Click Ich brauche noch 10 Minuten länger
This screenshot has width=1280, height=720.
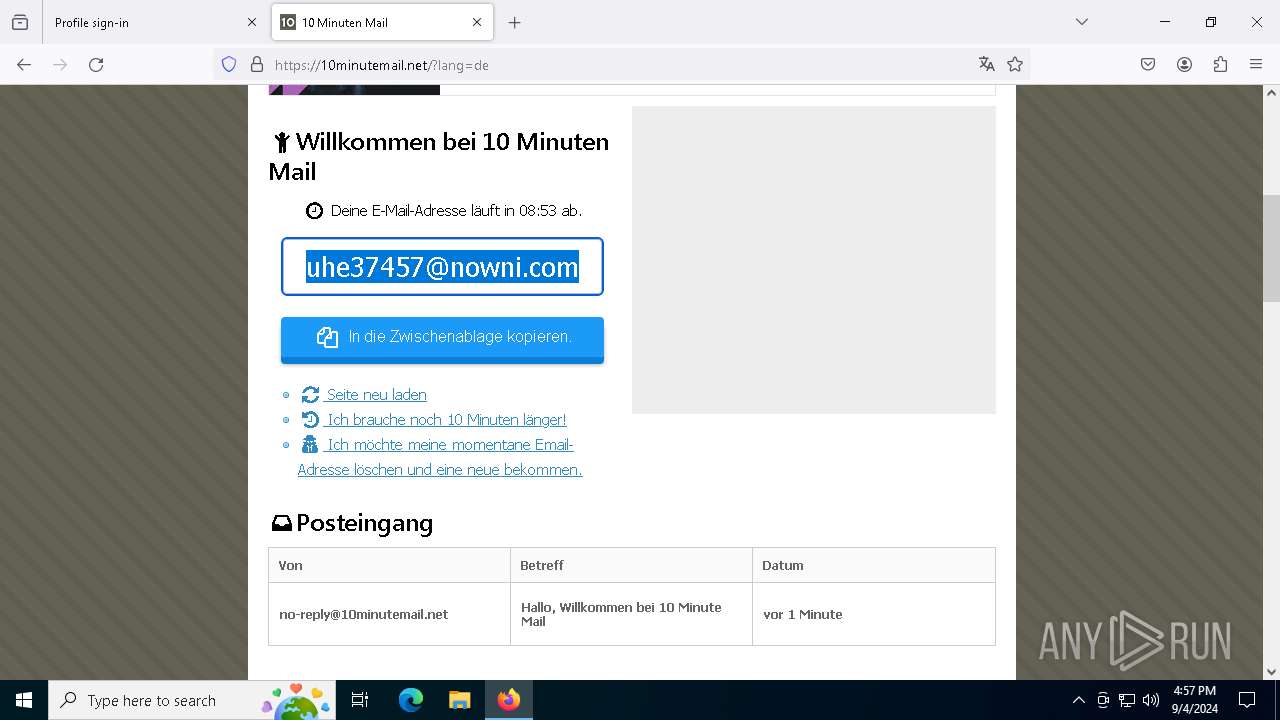coord(446,419)
